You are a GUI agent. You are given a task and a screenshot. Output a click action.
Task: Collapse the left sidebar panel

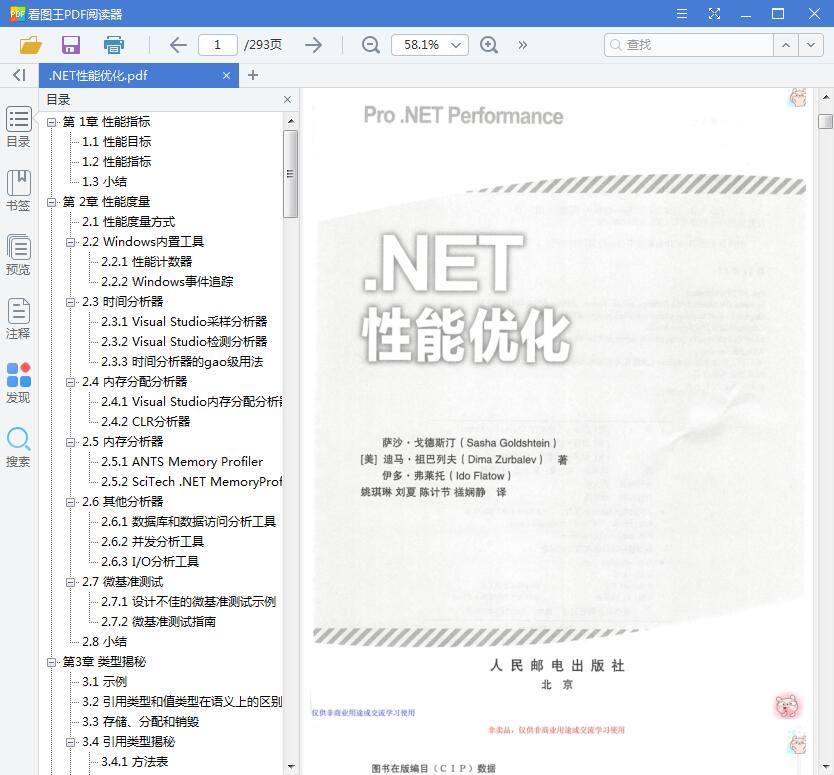coord(19,75)
